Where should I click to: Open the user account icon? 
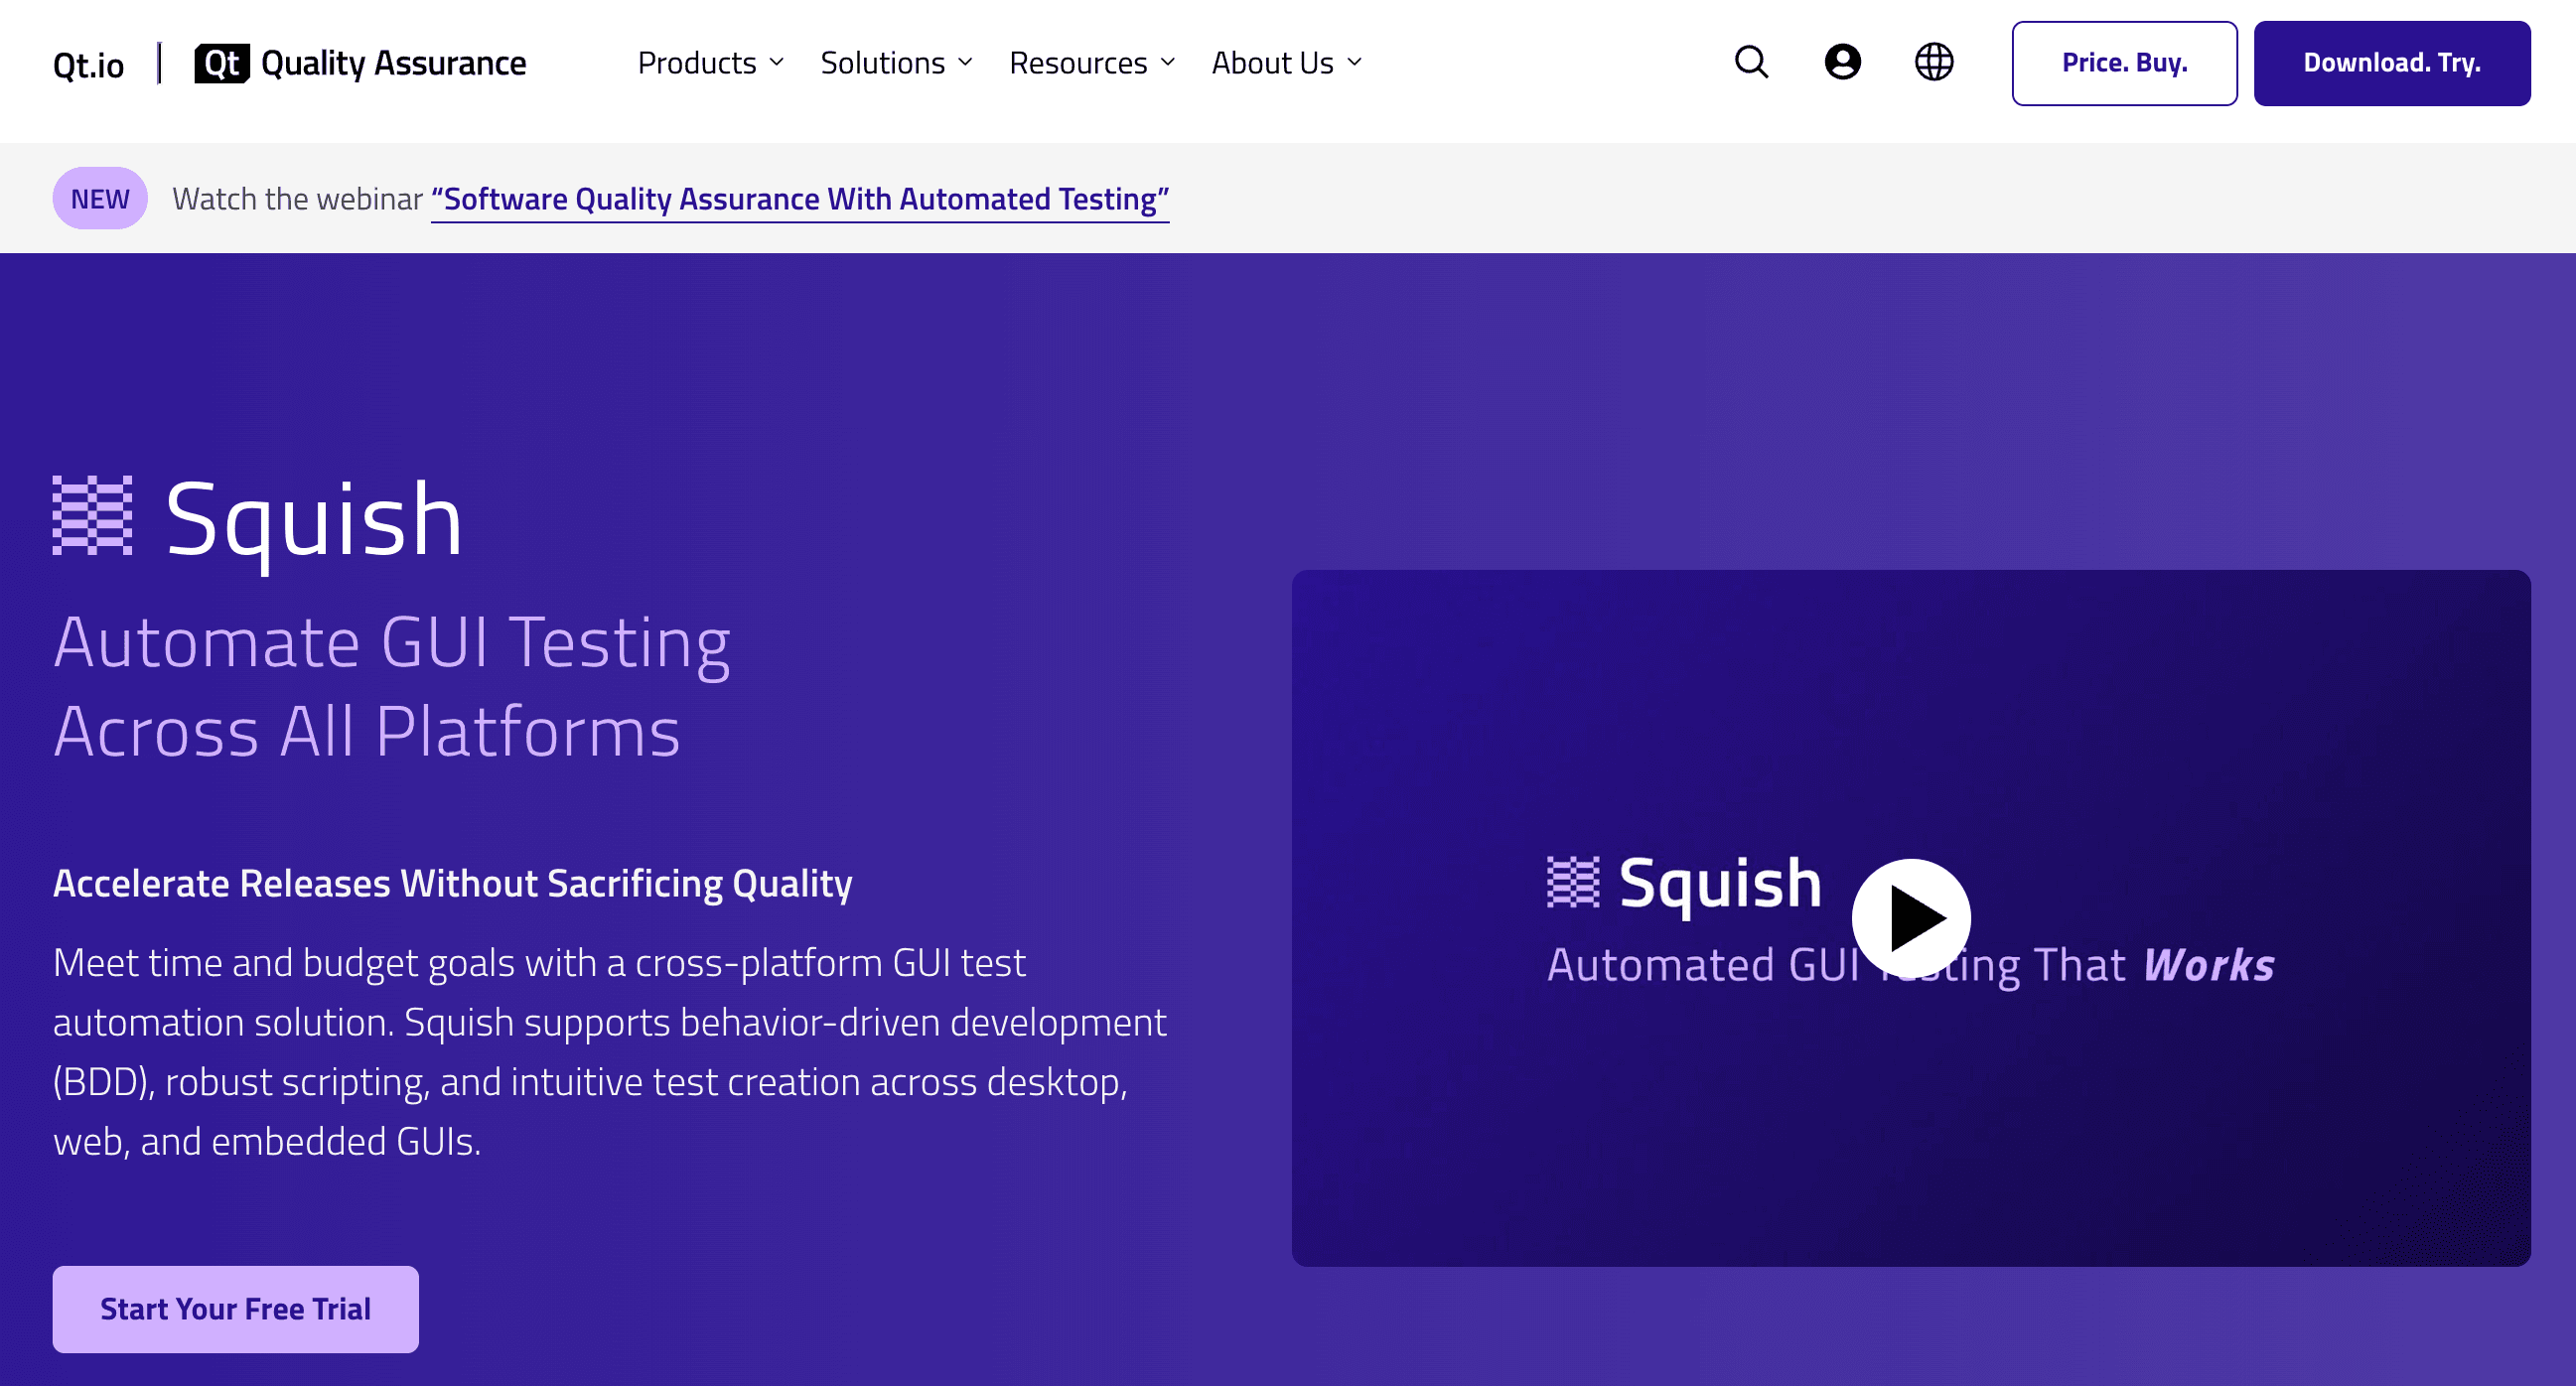[1842, 62]
